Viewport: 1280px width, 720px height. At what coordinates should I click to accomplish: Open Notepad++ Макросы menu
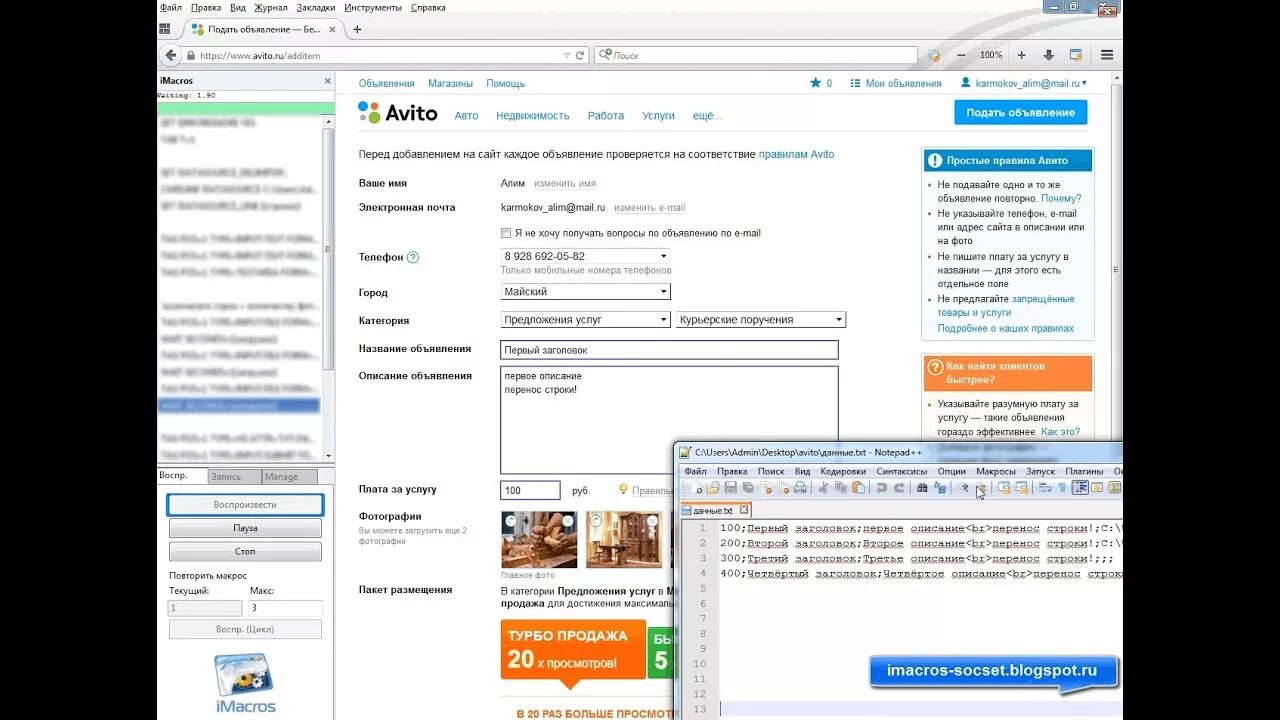tap(996, 471)
